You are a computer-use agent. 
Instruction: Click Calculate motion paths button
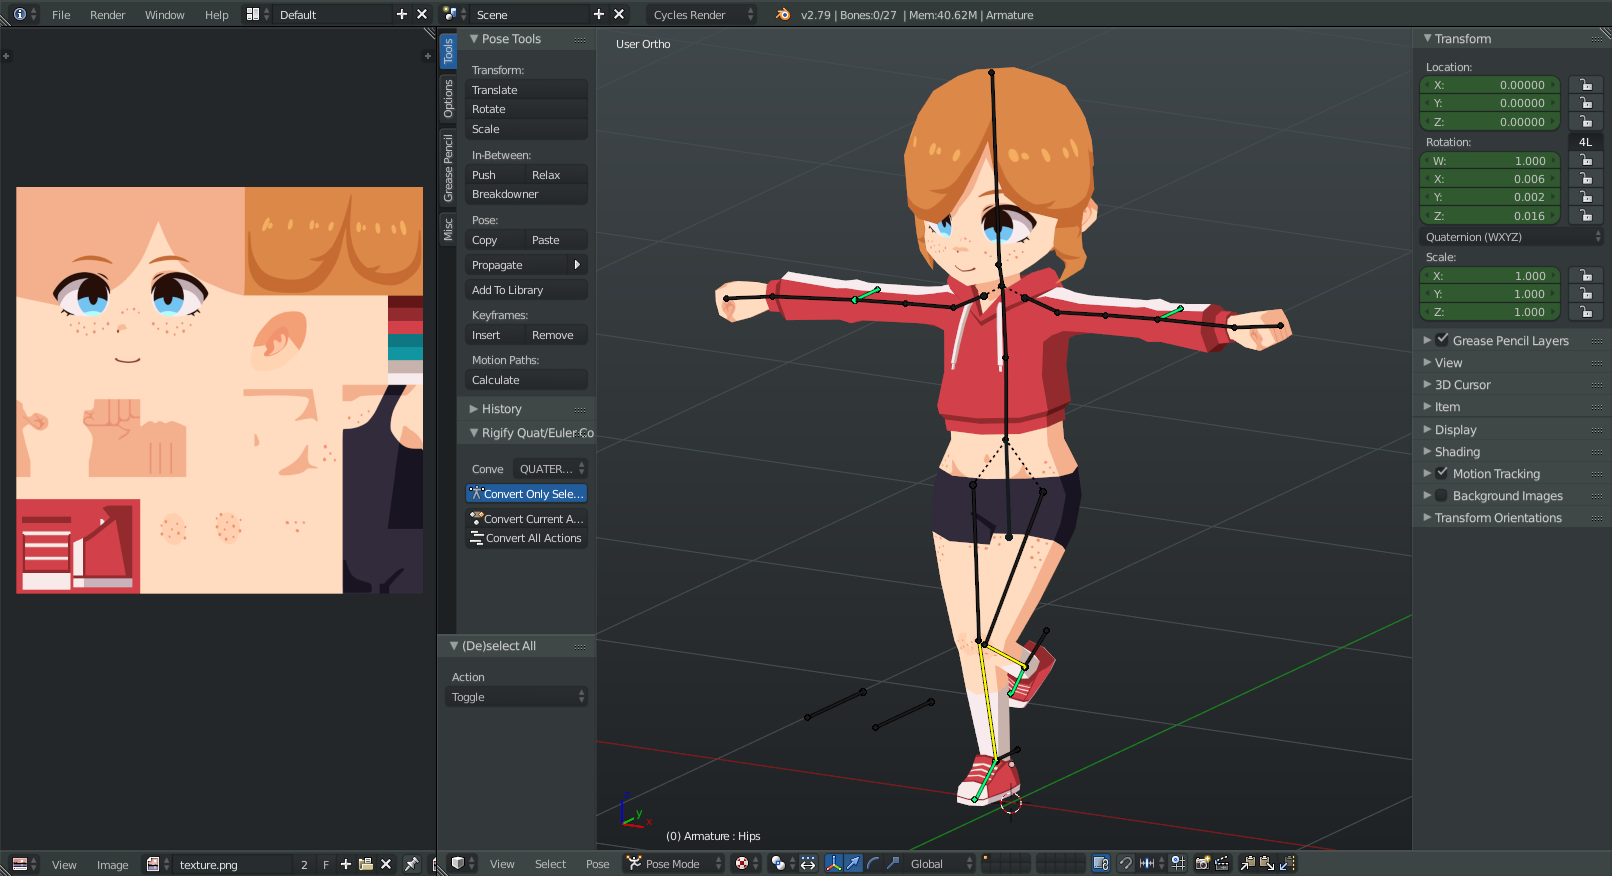[x=526, y=380]
